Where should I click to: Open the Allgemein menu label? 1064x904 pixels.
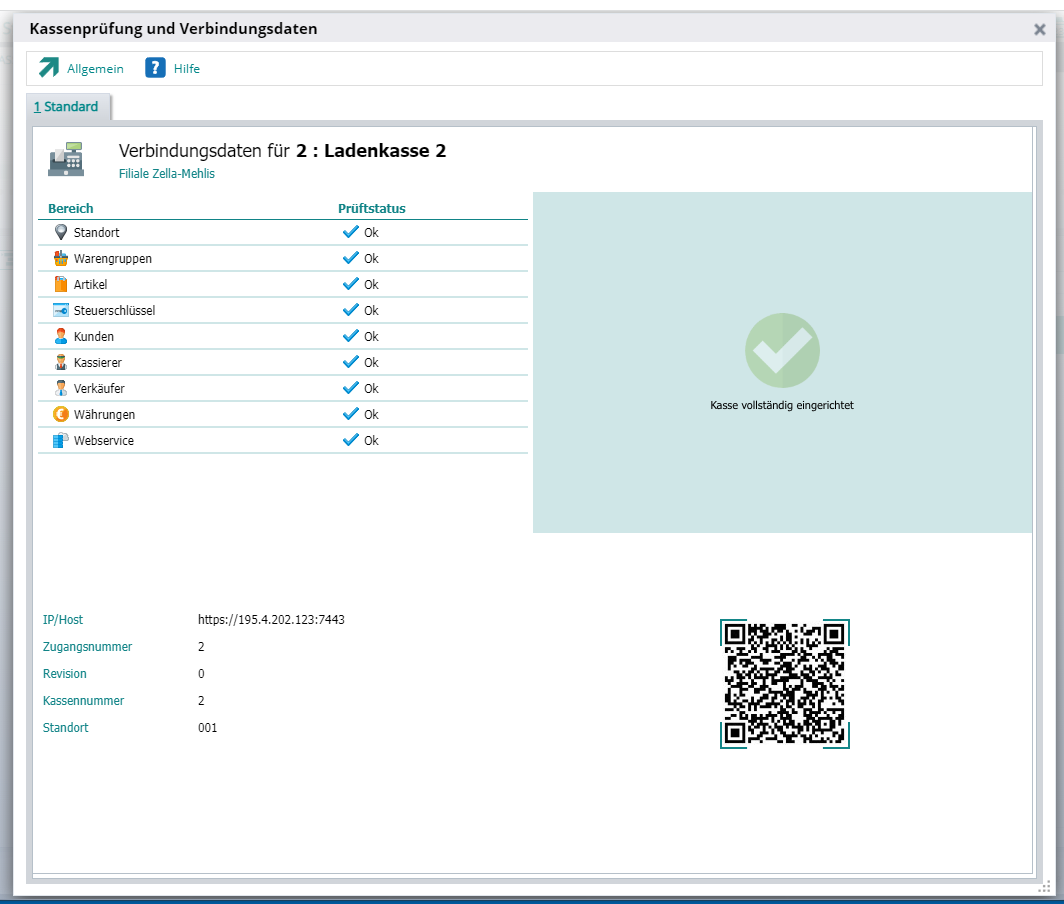tap(95, 69)
